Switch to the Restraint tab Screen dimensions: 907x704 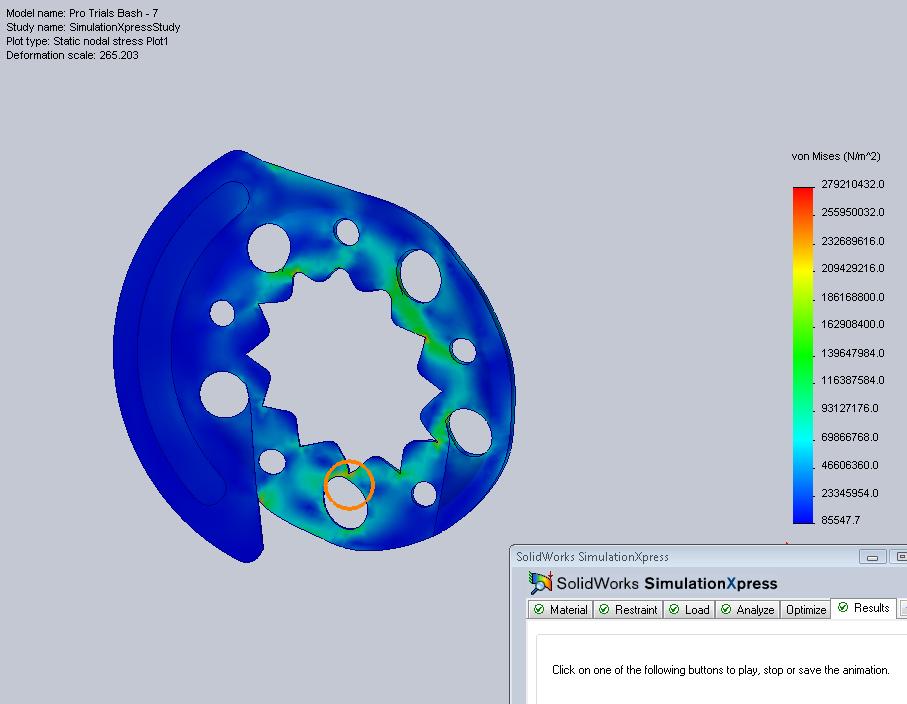click(628, 610)
